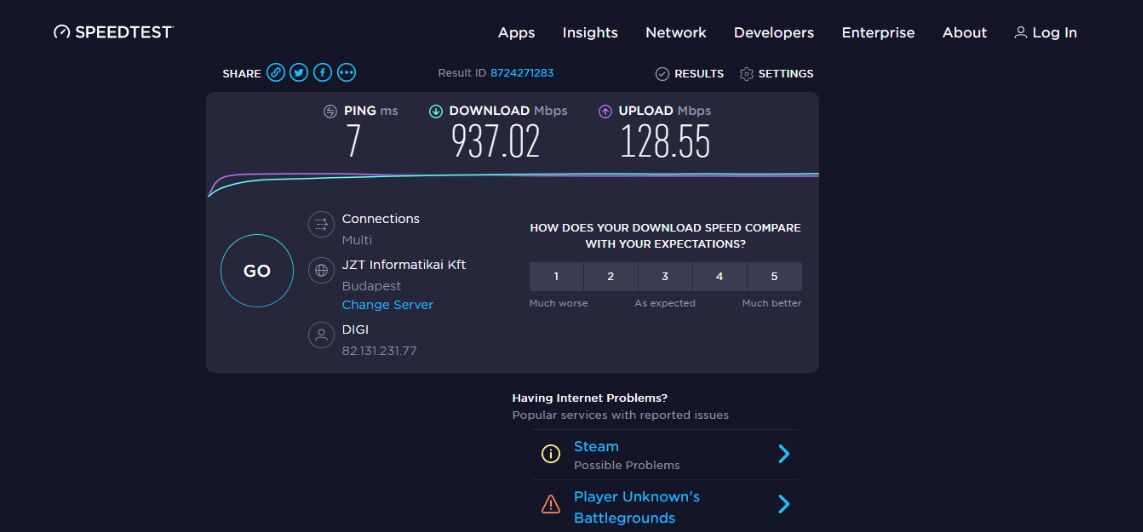The width and height of the screenshot is (1143, 532).
Task: Click the server globe icon
Action: (321, 270)
